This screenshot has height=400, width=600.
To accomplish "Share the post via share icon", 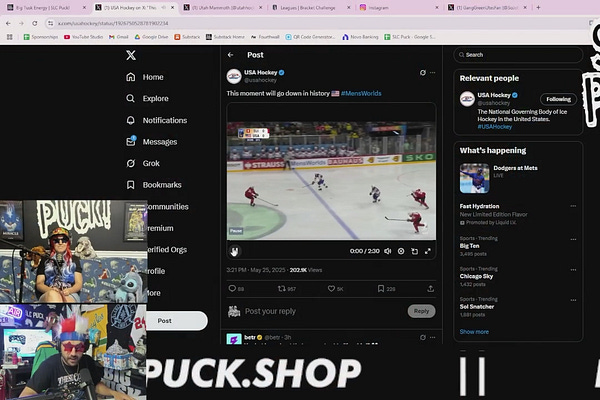I will tap(430, 289).
